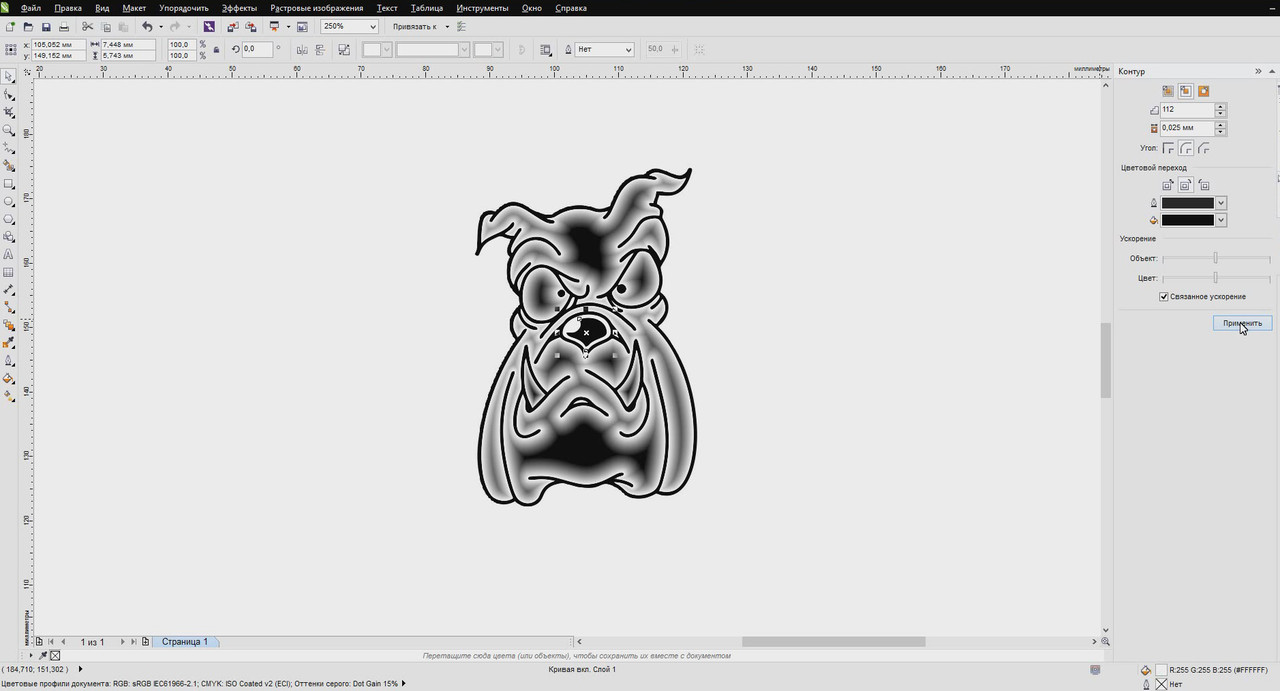Select the Freehand curve tool
The height and width of the screenshot is (691, 1280).
(9, 148)
